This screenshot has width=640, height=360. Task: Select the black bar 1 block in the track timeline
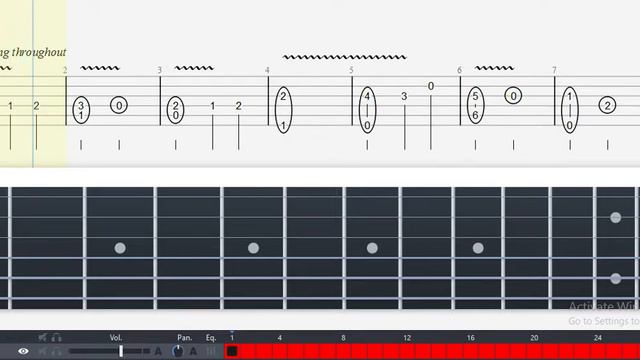coord(232,351)
